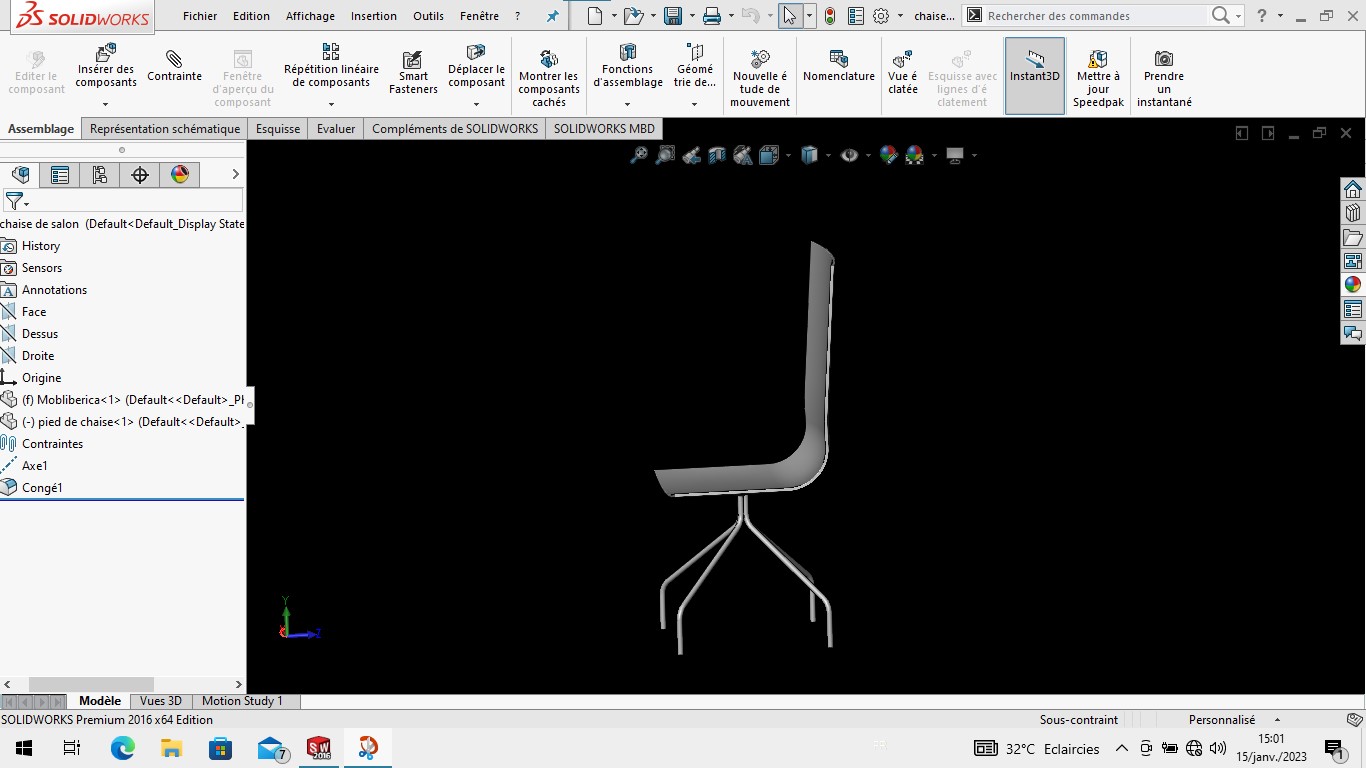This screenshot has height=768, width=1366.
Task: Switch to SOLIDWORKS MBD tab
Action: [x=604, y=129]
